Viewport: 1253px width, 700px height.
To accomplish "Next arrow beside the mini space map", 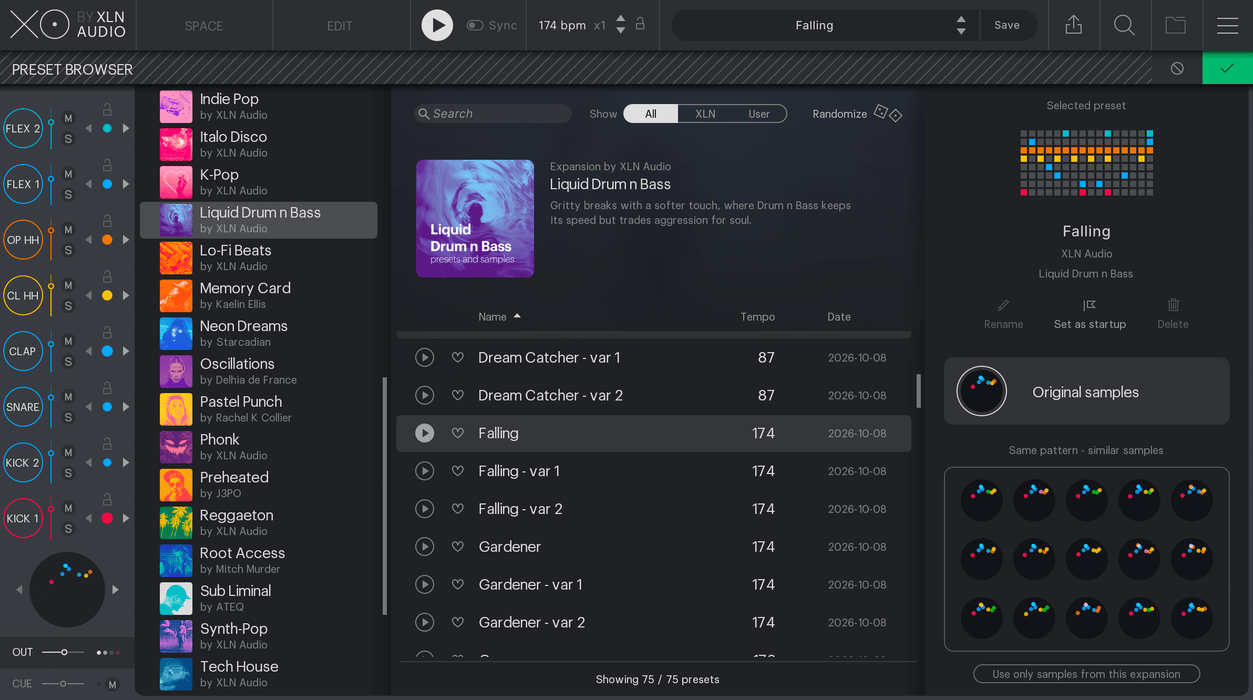I will [116, 590].
